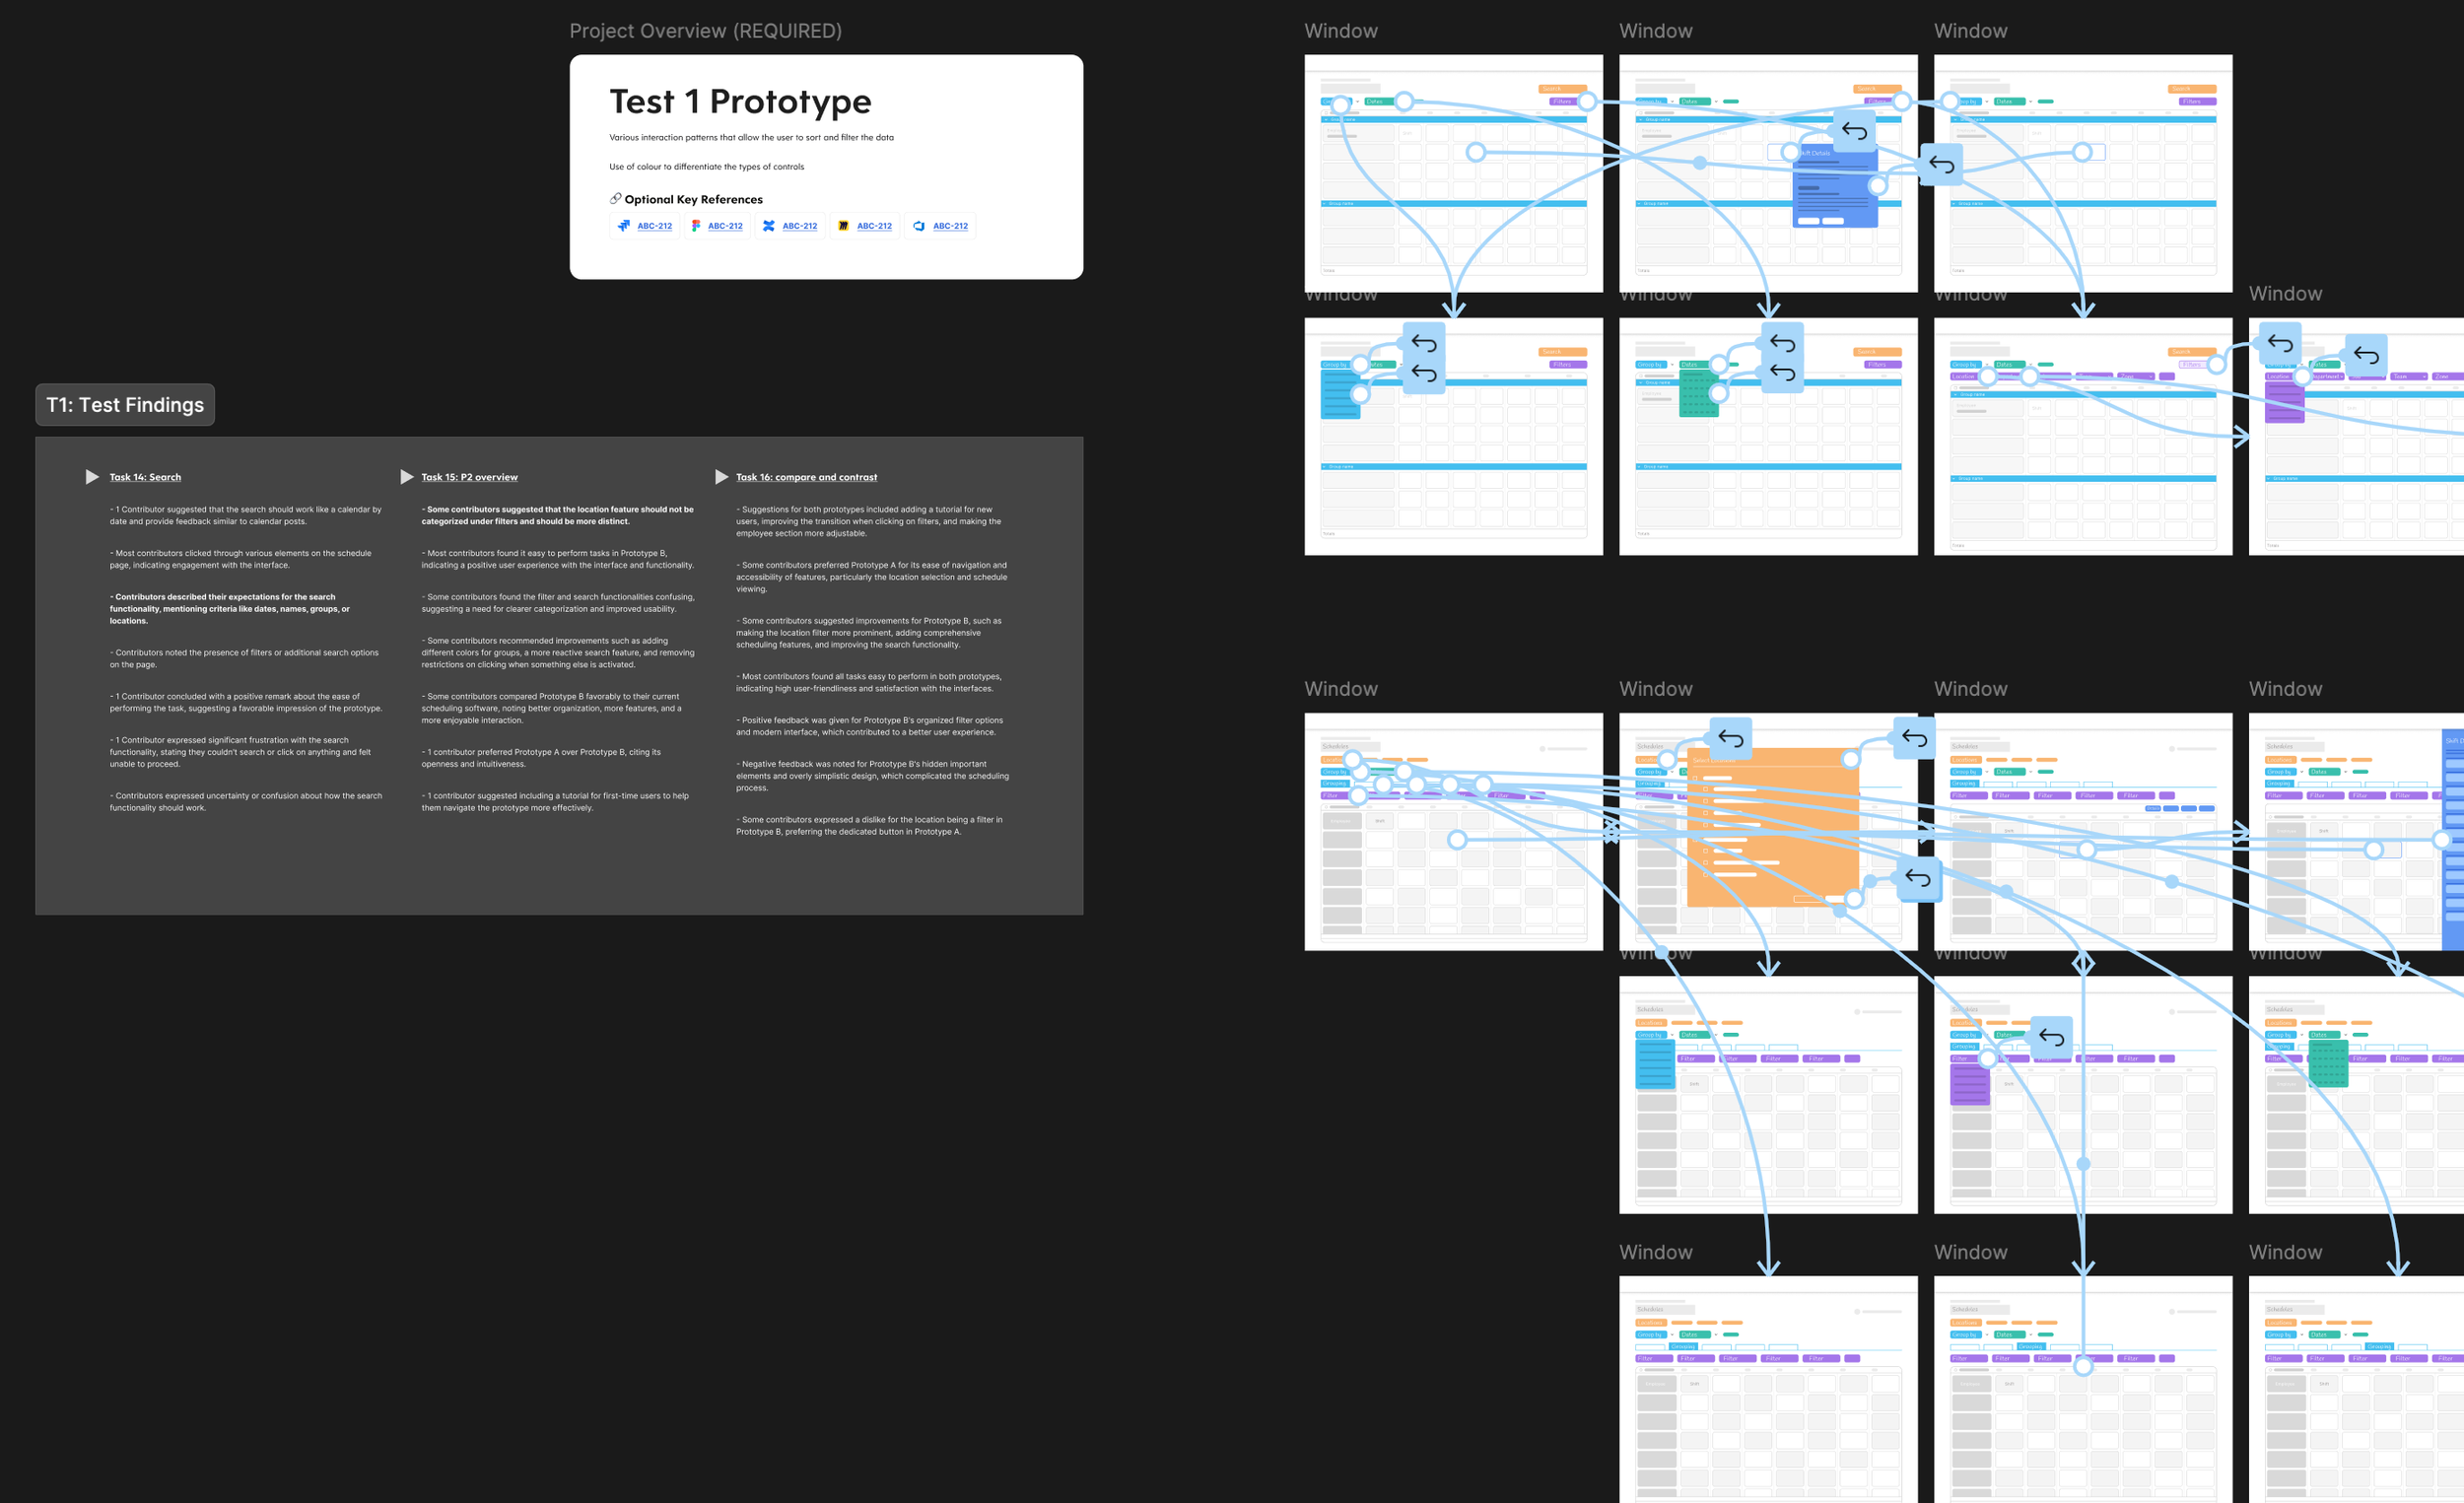This screenshot has width=2464, height=1503.
Task: Click back-arrow hotspot above orange Select Locations panel
Action: click(x=1730, y=739)
